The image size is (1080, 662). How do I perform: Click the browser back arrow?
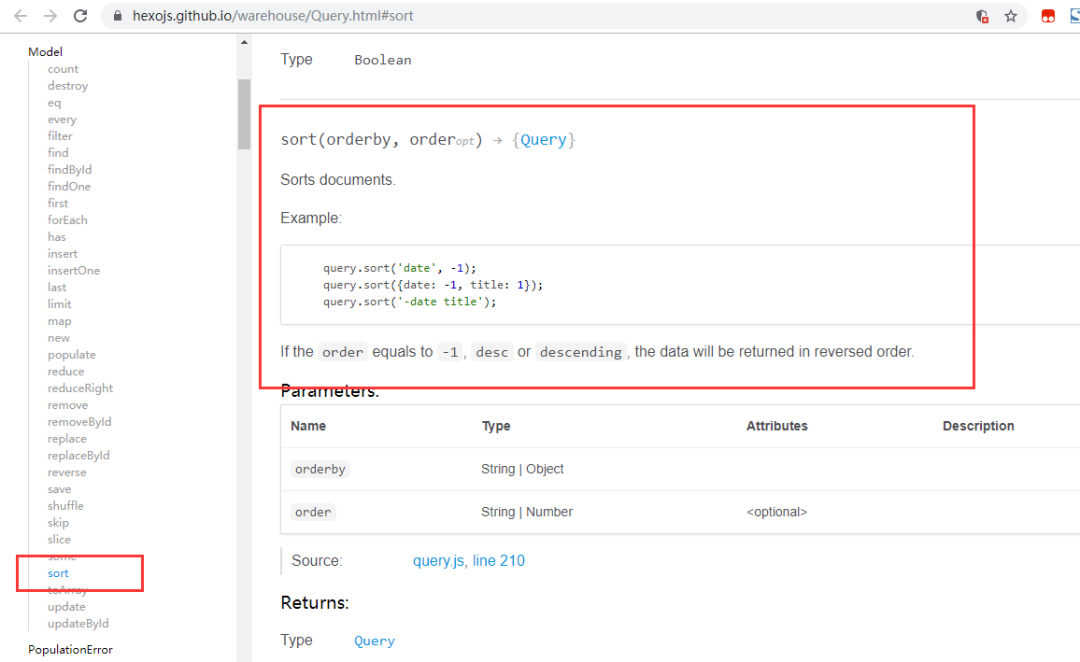pyautogui.click(x=21, y=16)
